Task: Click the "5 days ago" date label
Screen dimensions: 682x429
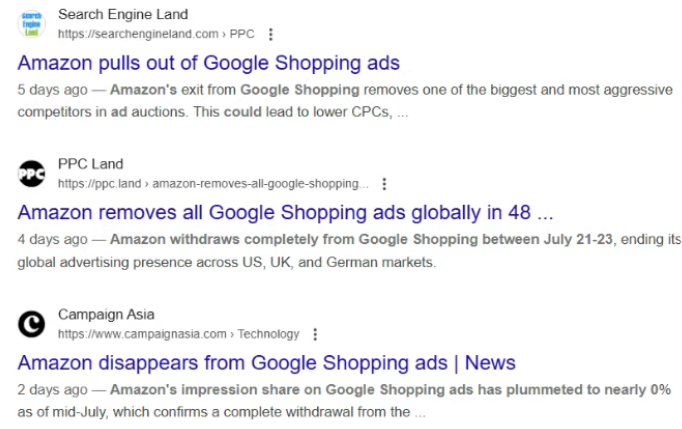Action: click(53, 89)
